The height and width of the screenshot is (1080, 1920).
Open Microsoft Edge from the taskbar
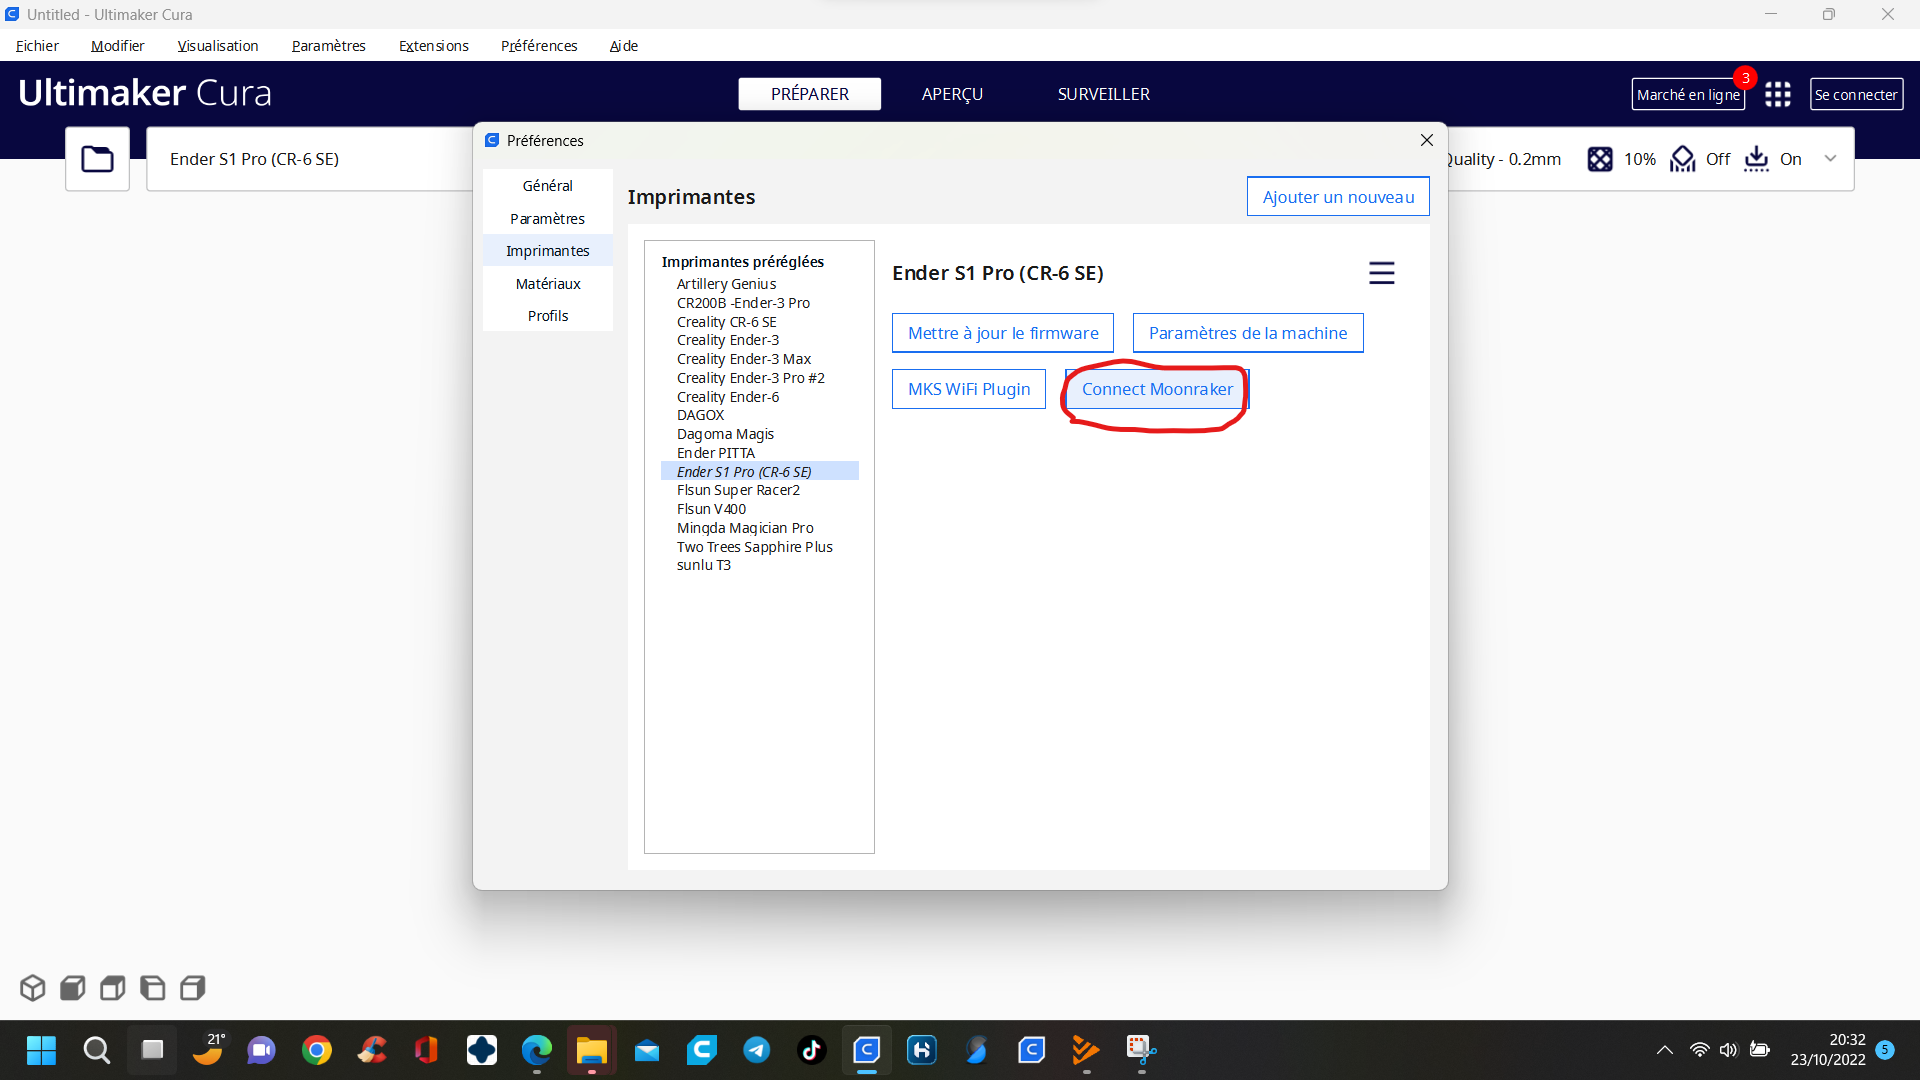pos(537,1050)
